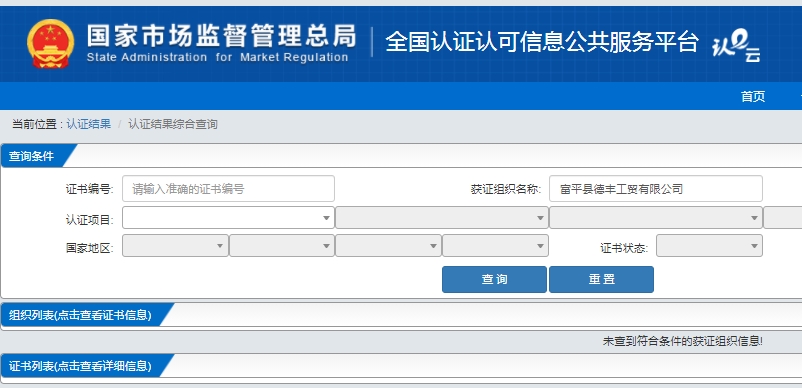Click the 认证项目 field label
This screenshot has height=388, width=802.
tap(90, 220)
